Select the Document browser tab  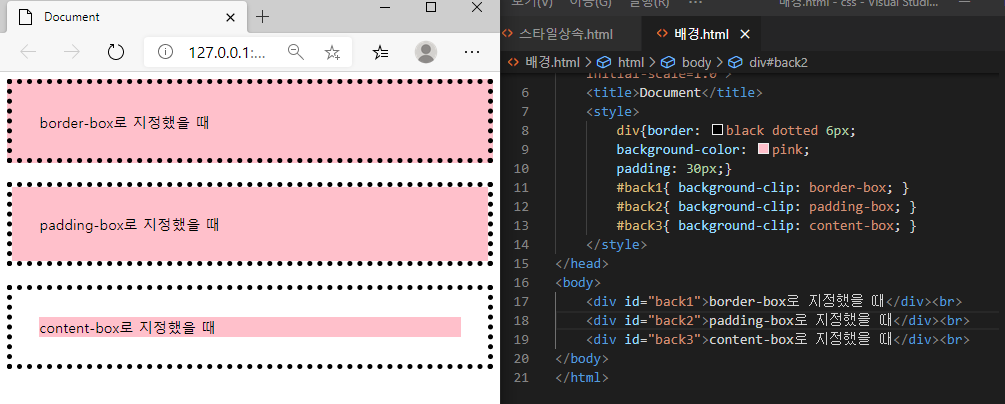126,17
